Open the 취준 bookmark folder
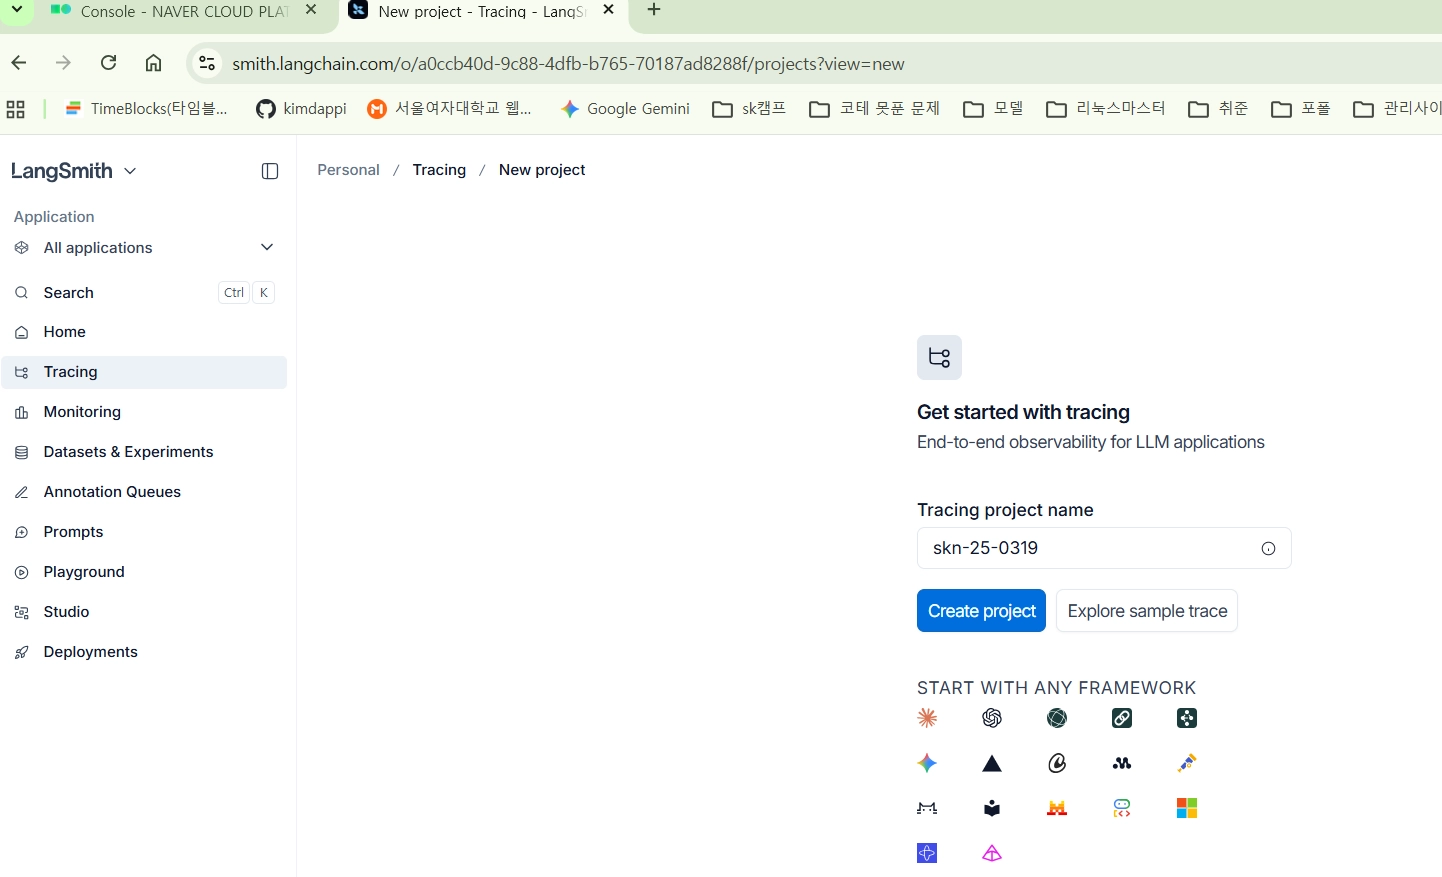Screen dimensions: 1442x877 pos(1218,109)
